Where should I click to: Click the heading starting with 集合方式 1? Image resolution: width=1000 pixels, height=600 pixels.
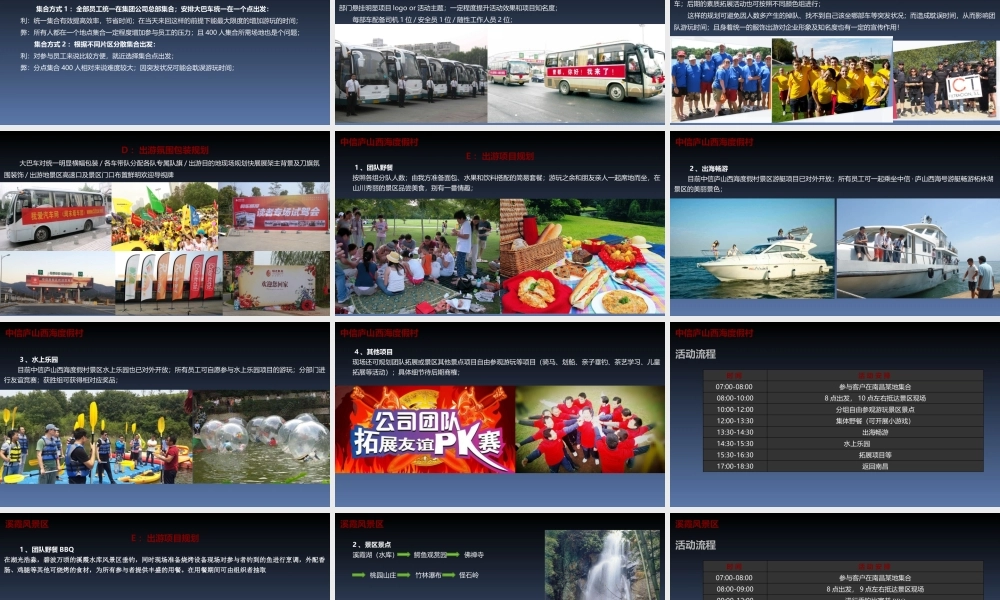152,9
